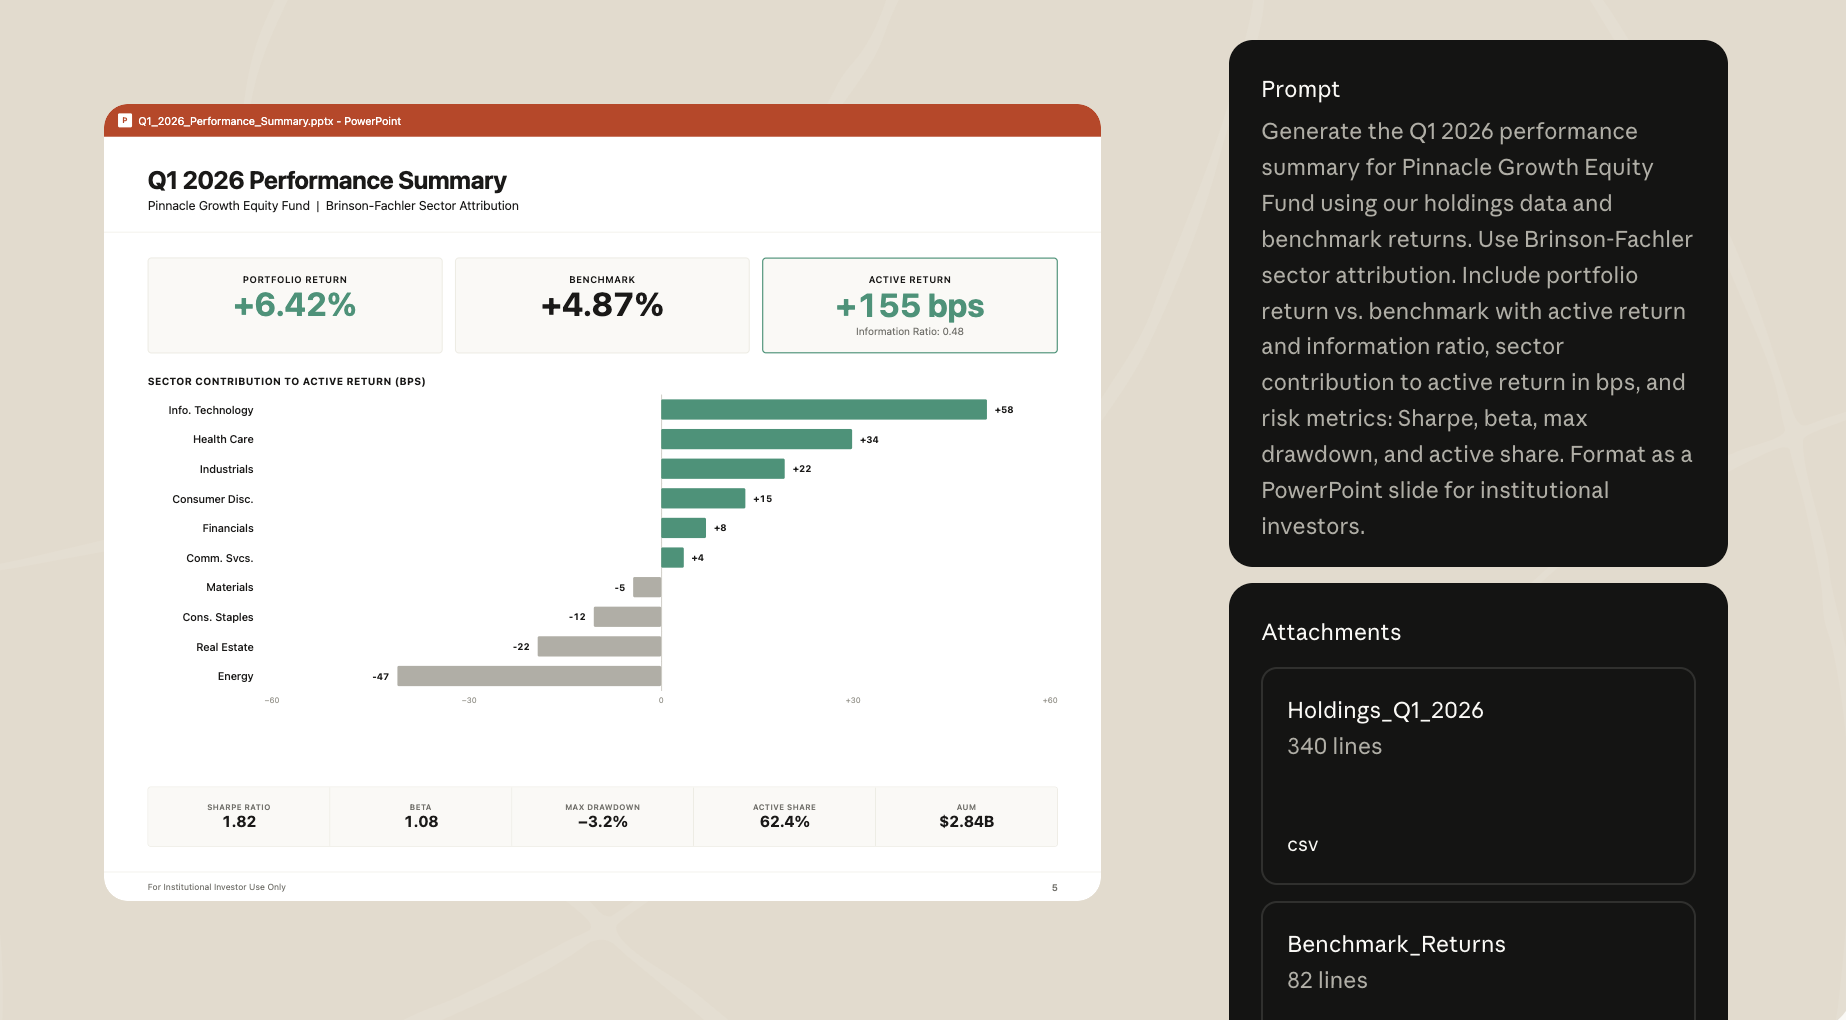Image resolution: width=1846 pixels, height=1020 pixels.
Task: Click the Attachments panel heading
Action: point(1331,633)
